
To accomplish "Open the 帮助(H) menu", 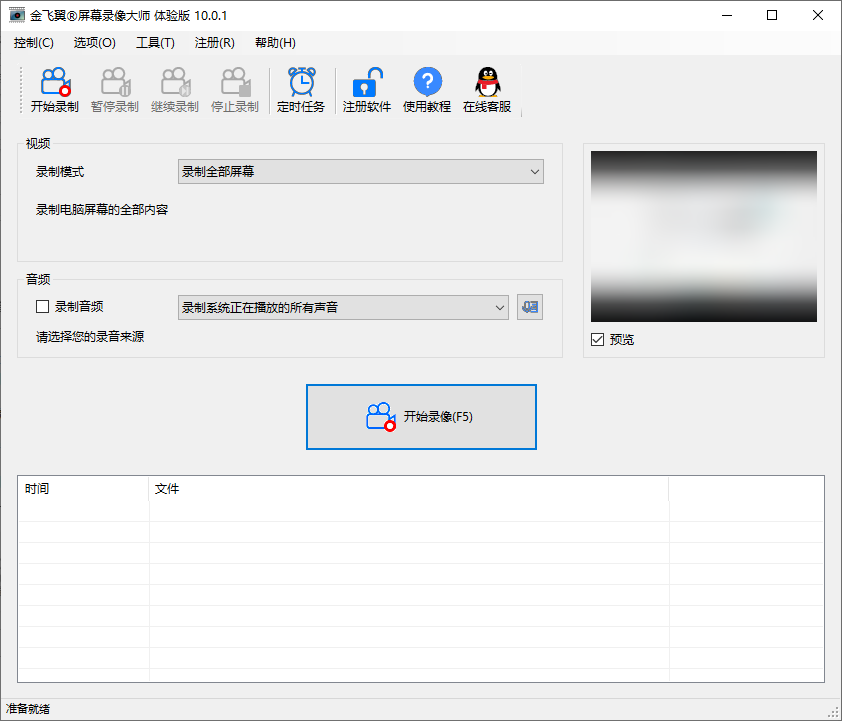I will click(275, 43).
